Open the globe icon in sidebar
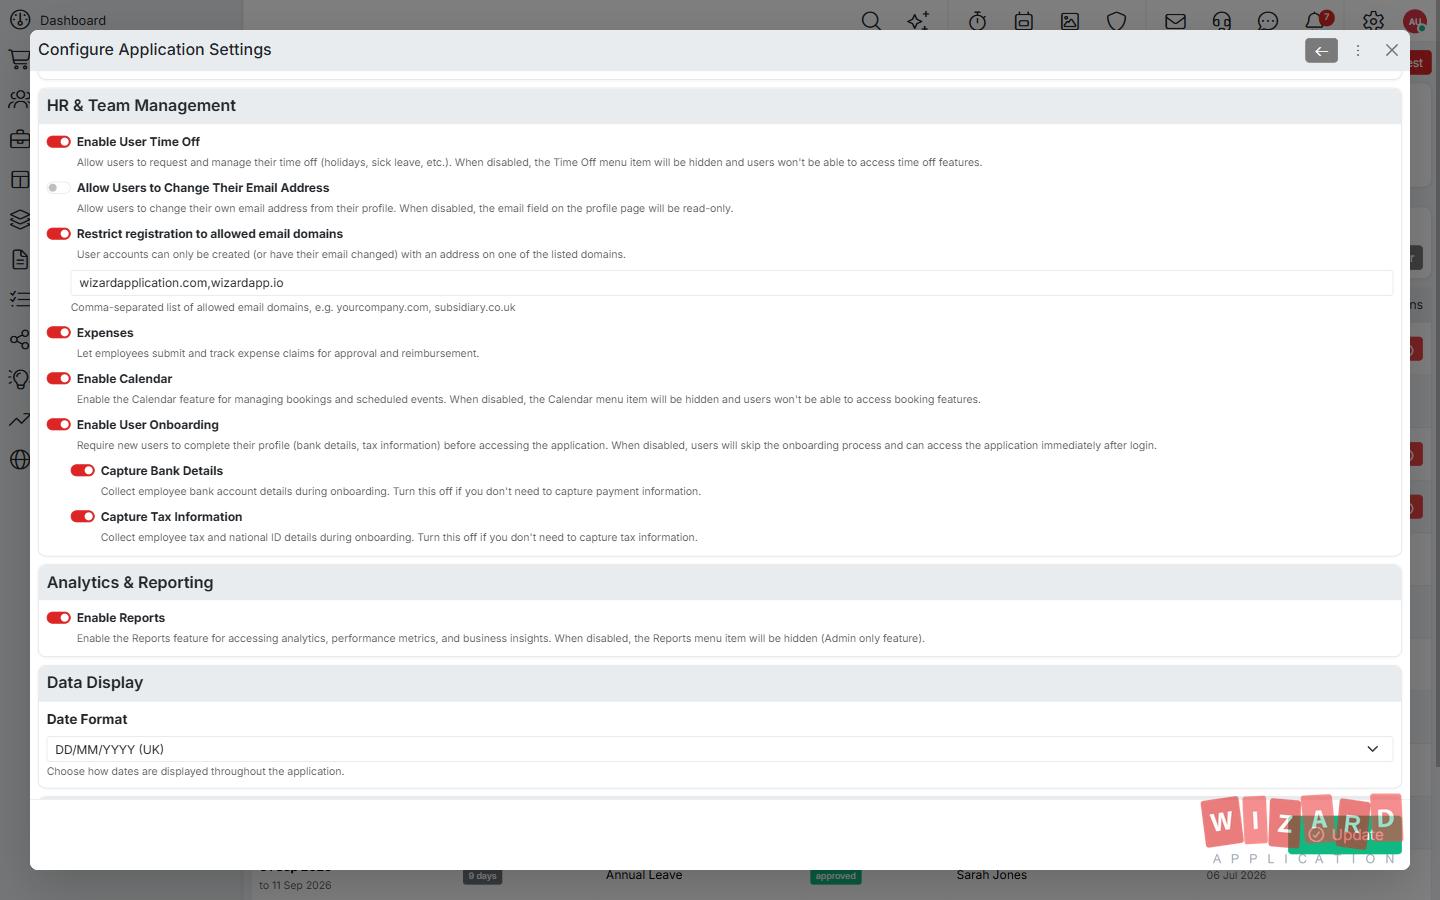1440x900 pixels. (x=20, y=460)
